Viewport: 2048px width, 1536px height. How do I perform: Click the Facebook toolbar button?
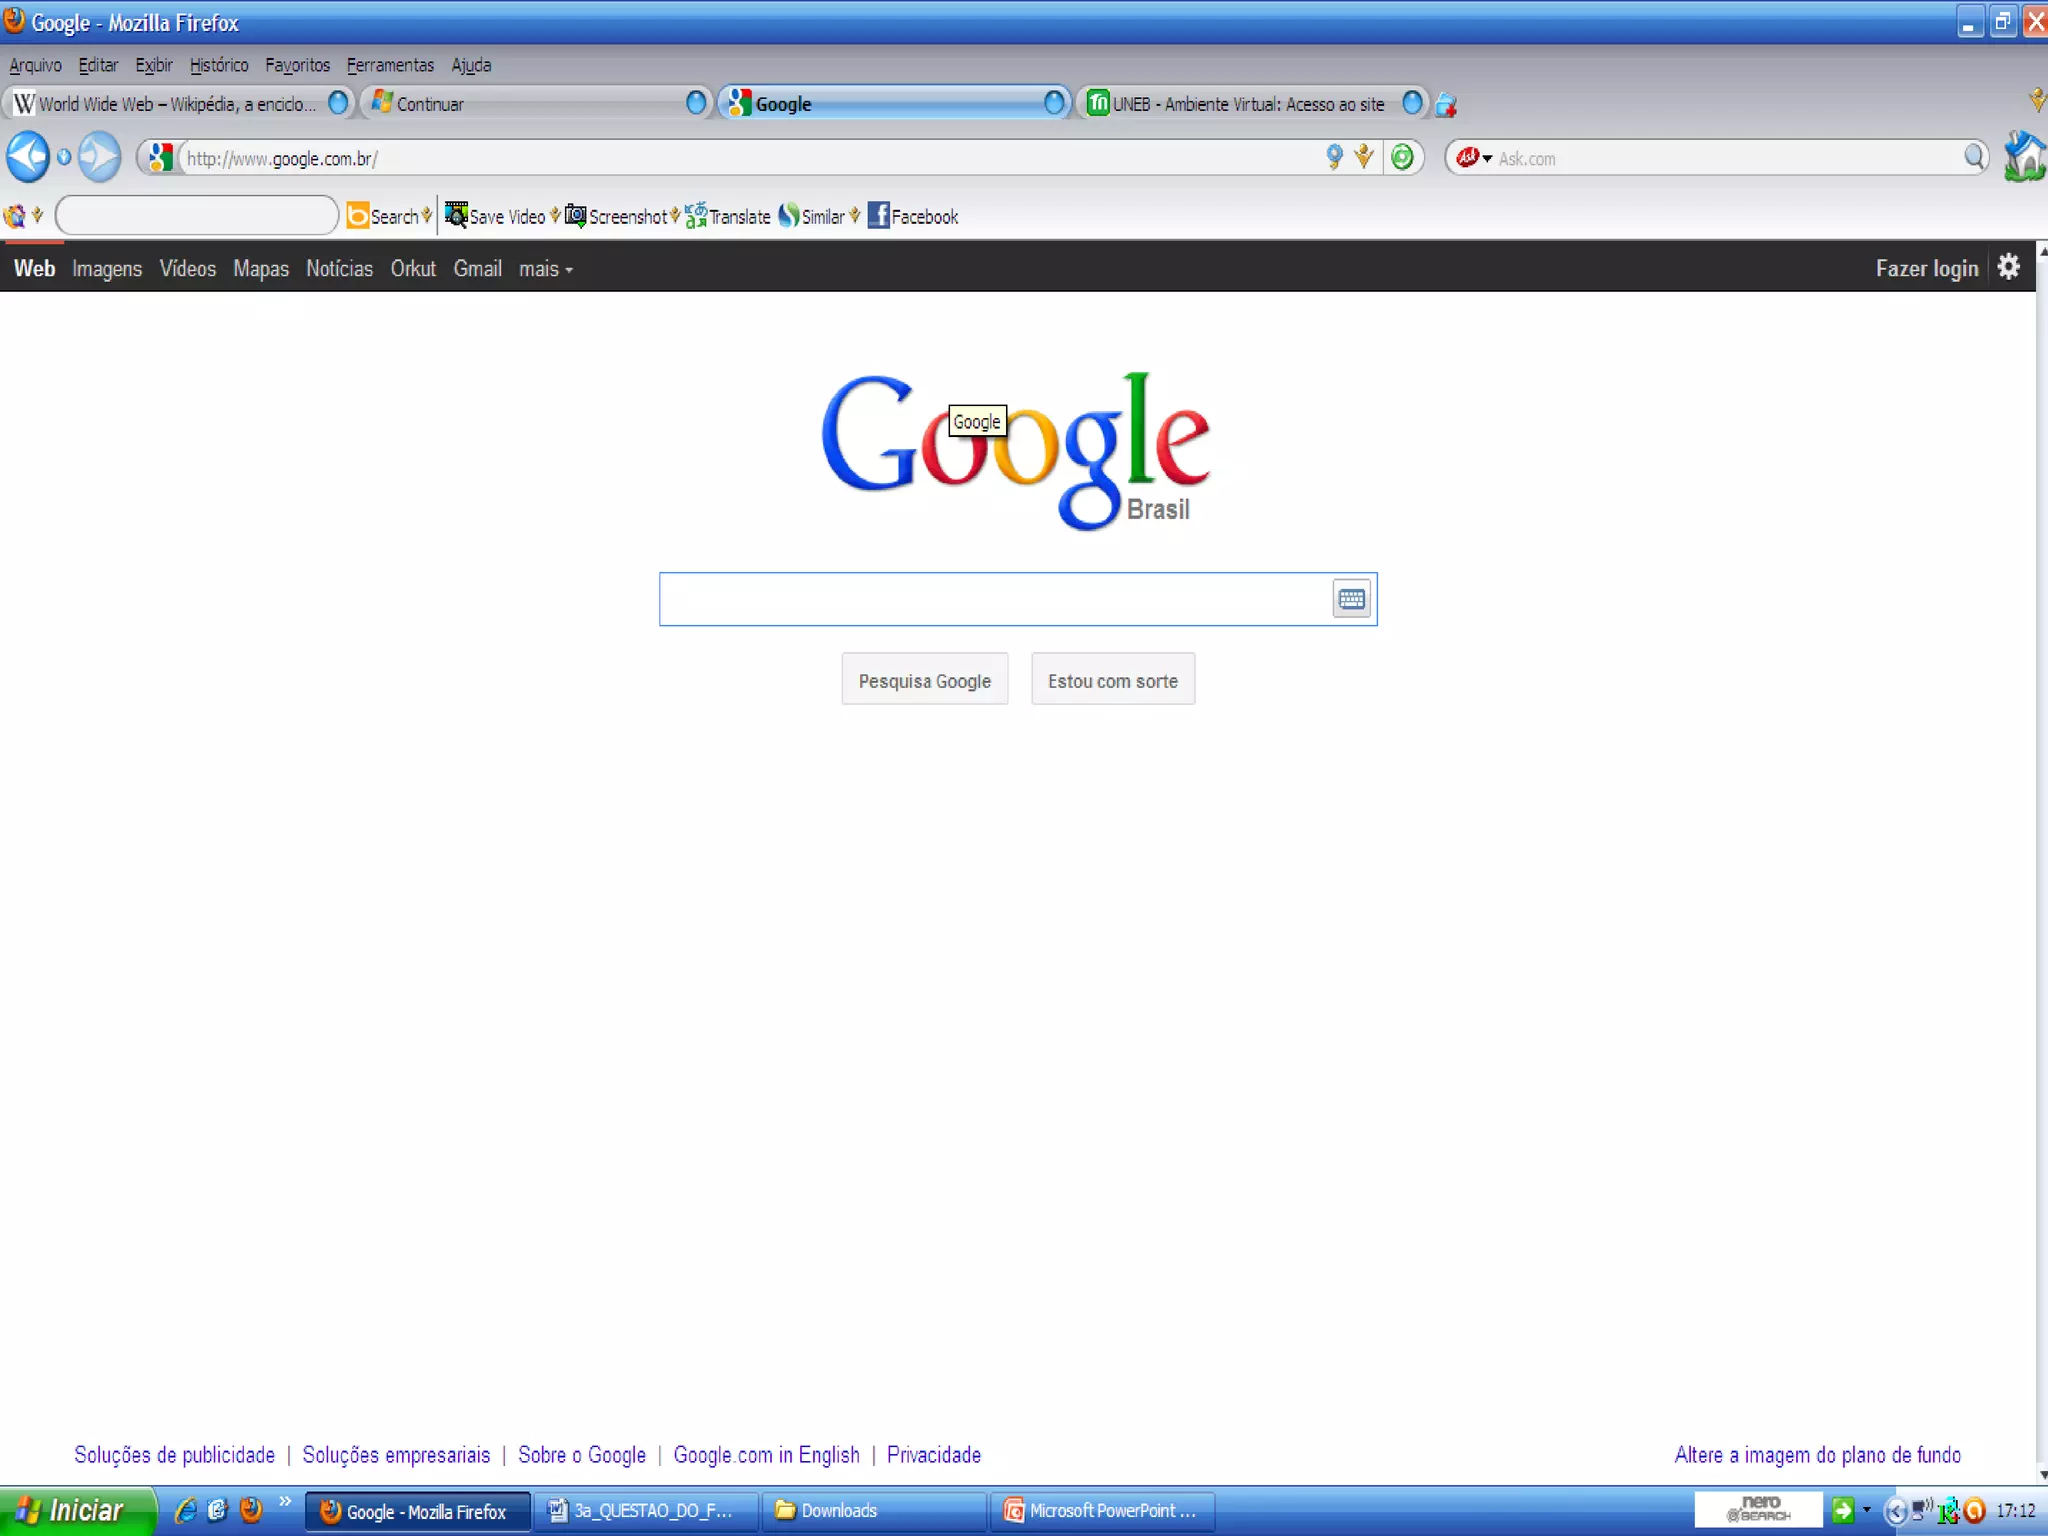click(912, 216)
